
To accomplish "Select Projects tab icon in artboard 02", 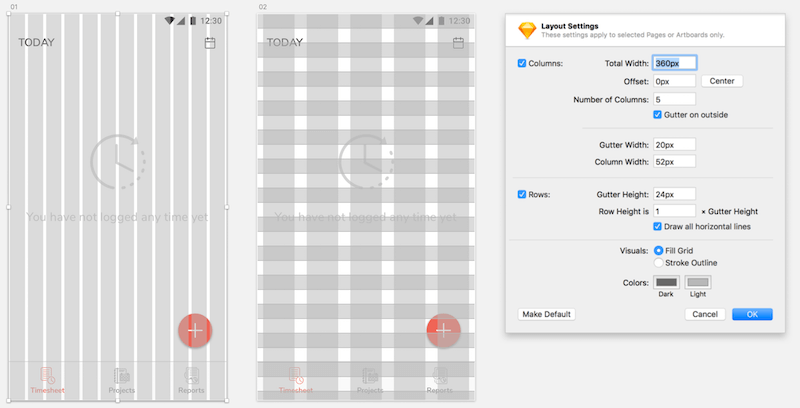I will [x=370, y=376].
